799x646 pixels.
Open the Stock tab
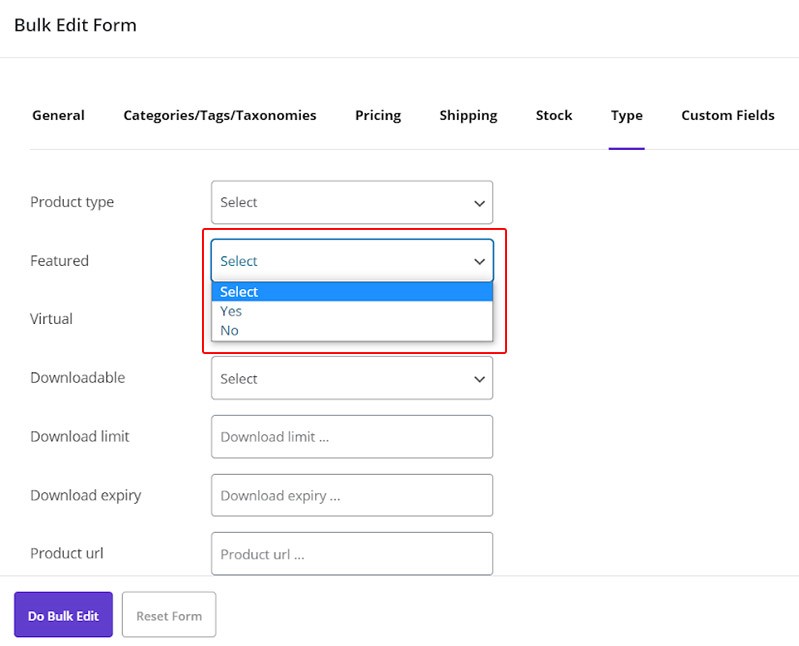pos(554,115)
